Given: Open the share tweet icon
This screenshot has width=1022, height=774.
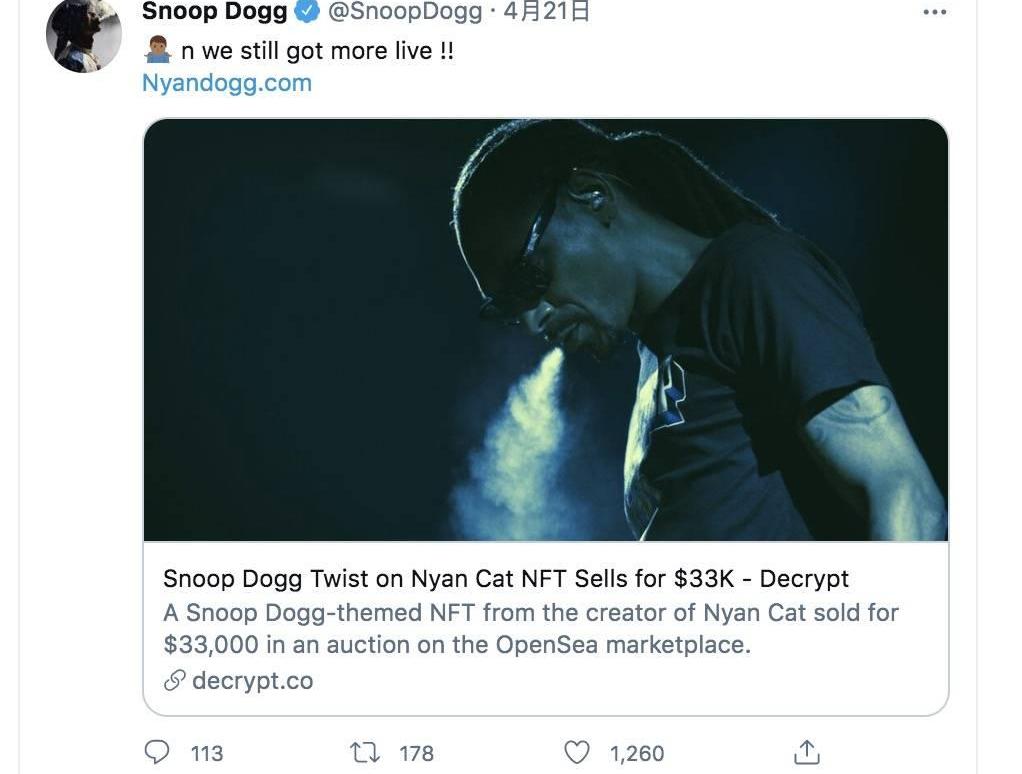Looking at the screenshot, I should pos(807,752).
